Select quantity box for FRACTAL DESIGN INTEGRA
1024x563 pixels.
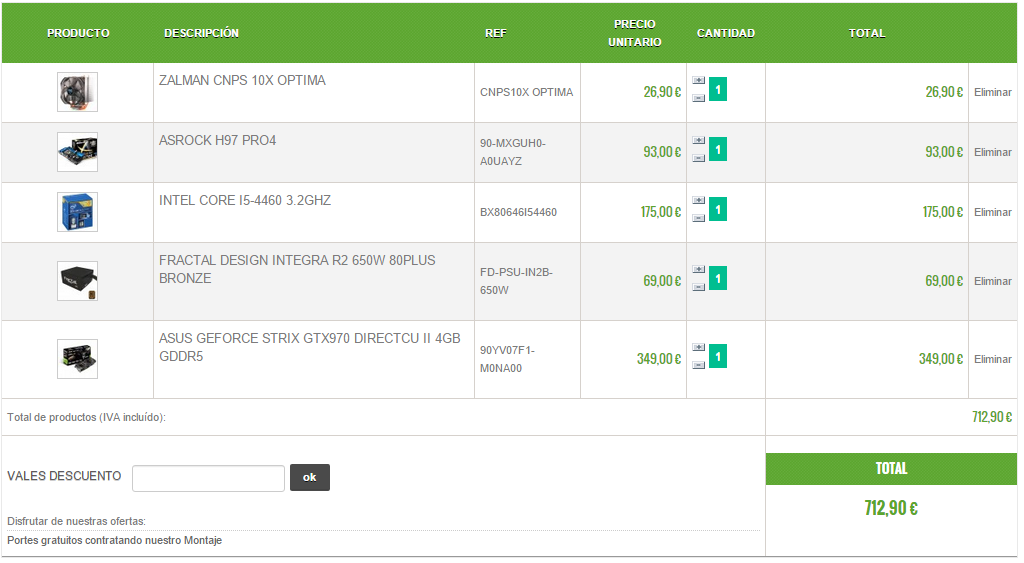(x=718, y=278)
